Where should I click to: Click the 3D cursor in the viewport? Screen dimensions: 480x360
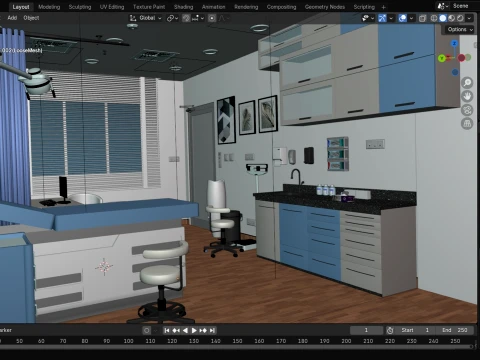(x=104, y=267)
